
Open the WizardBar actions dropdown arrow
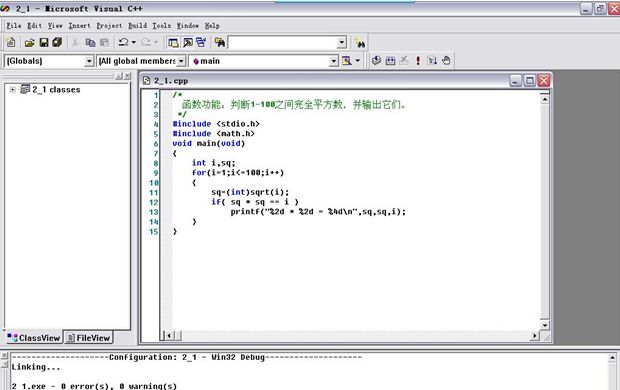[357, 61]
